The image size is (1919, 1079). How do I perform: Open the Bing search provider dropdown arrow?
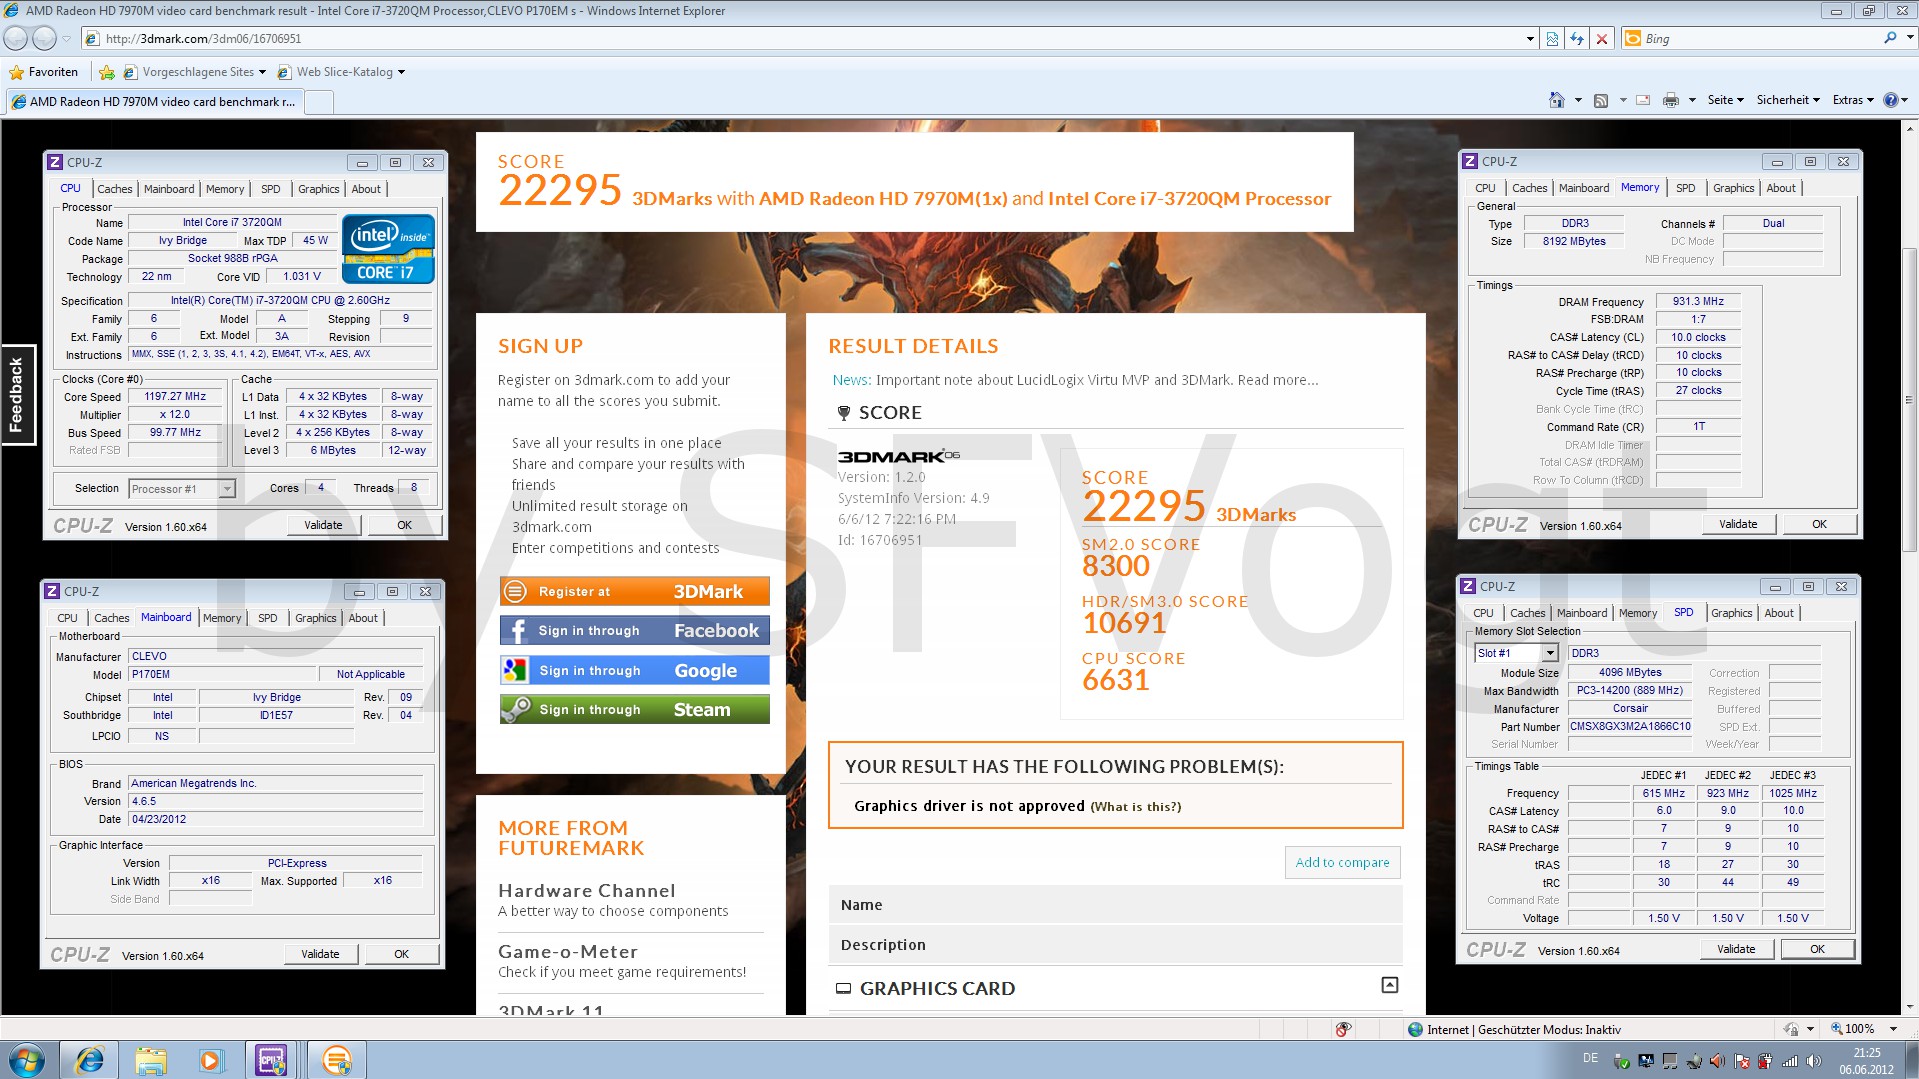click(x=1909, y=38)
